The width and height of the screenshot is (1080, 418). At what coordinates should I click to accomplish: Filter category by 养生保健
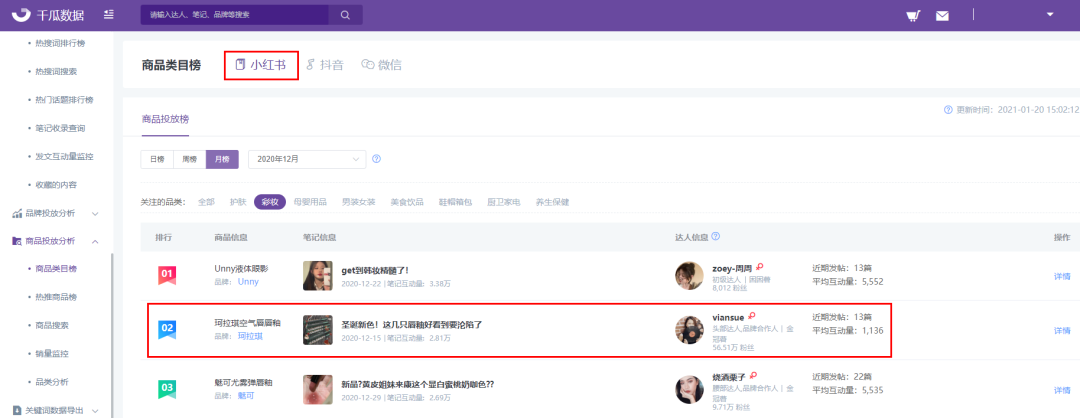click(552, 202)
